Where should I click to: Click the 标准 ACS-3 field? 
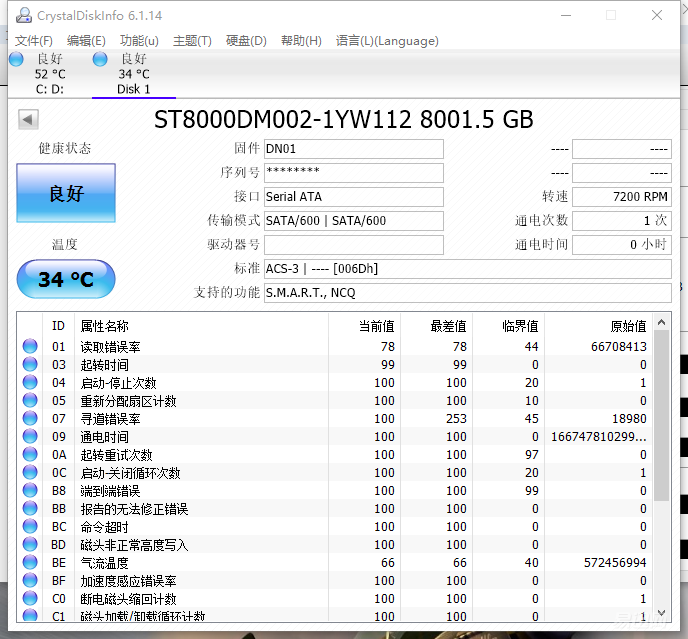[x=468, y=269]
